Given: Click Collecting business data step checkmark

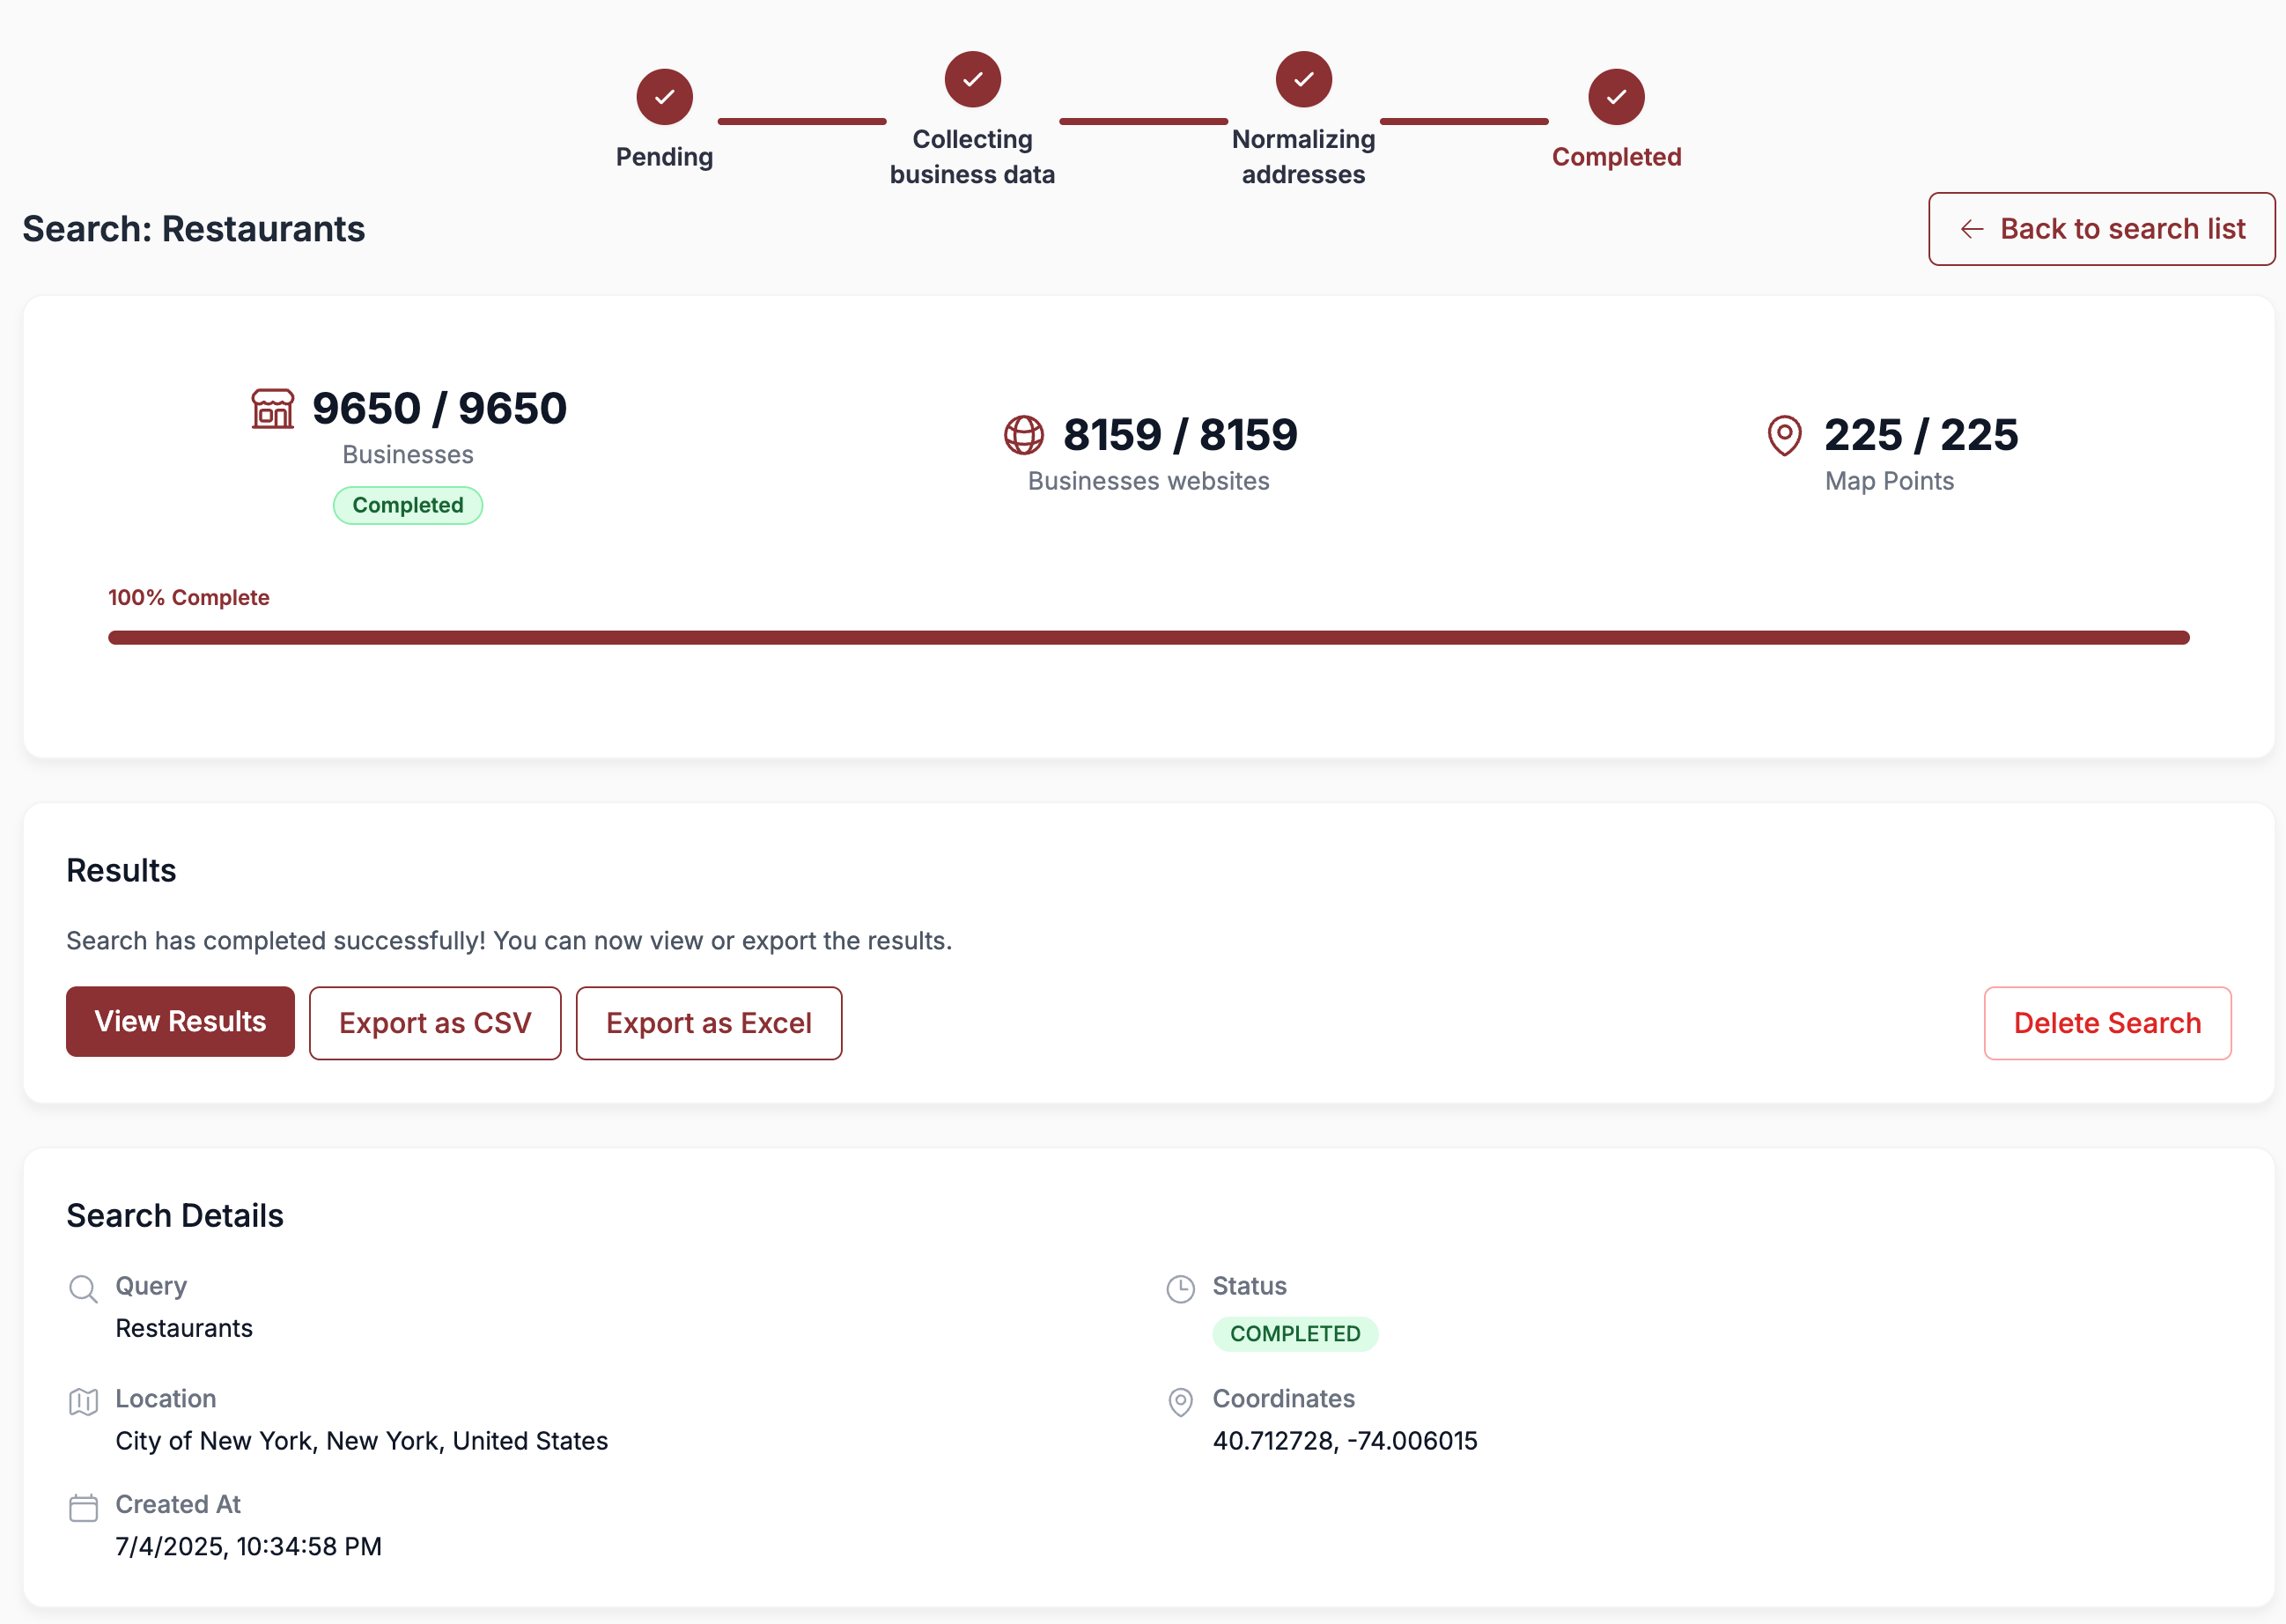Looking at the screenshot, I should (972, 79).
